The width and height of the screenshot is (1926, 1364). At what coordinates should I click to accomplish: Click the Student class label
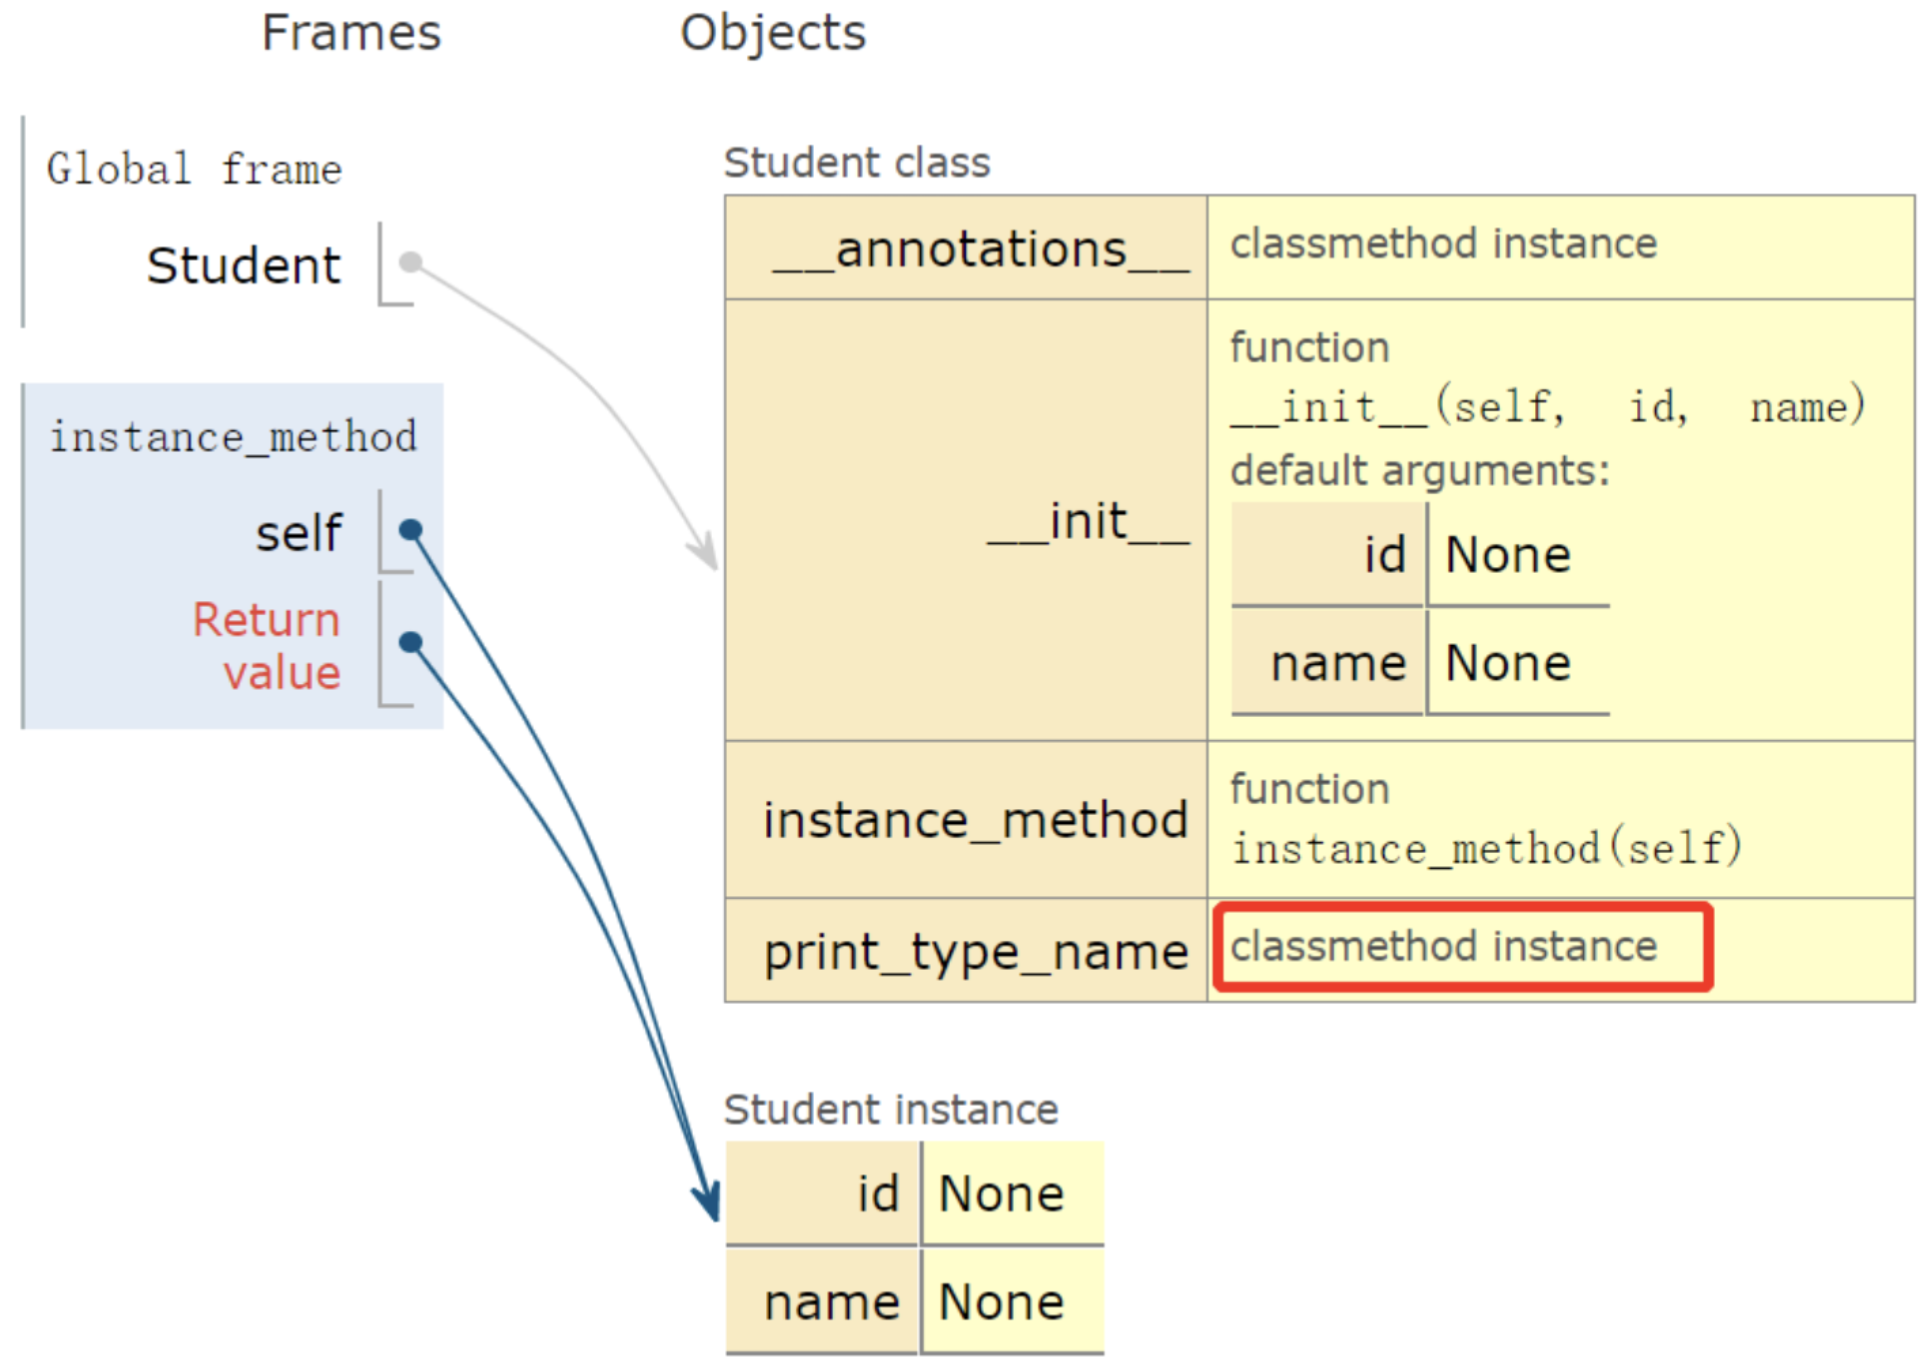click(x=857, y=162)
